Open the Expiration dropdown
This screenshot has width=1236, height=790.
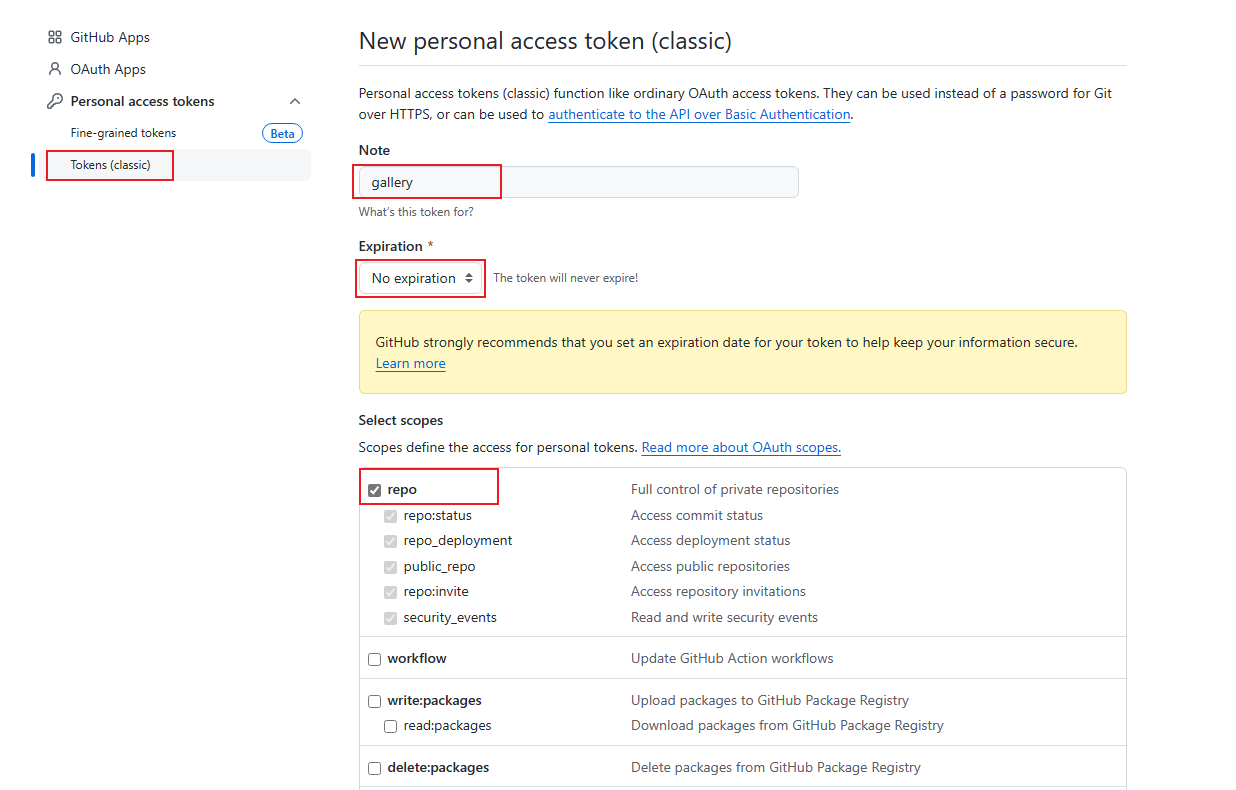pyautogui.click(x=421, y=278)
